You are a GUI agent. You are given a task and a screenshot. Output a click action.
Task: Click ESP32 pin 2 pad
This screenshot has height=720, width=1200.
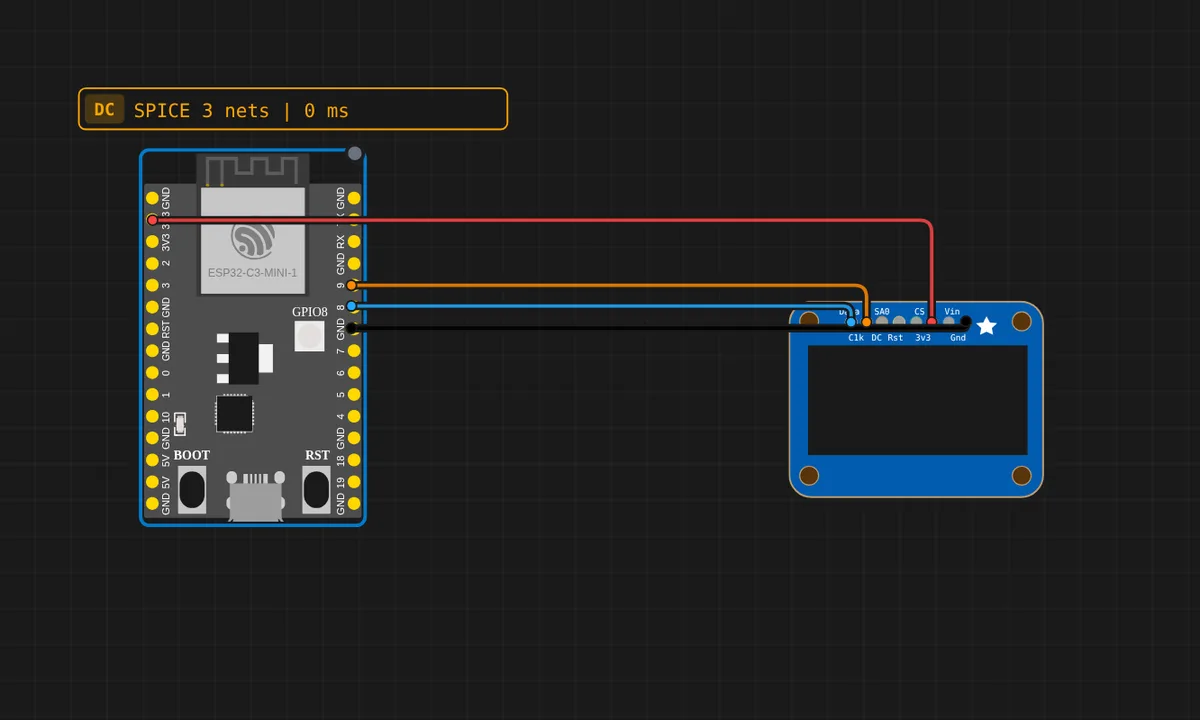pyautogui.click(x=152, y=263)
